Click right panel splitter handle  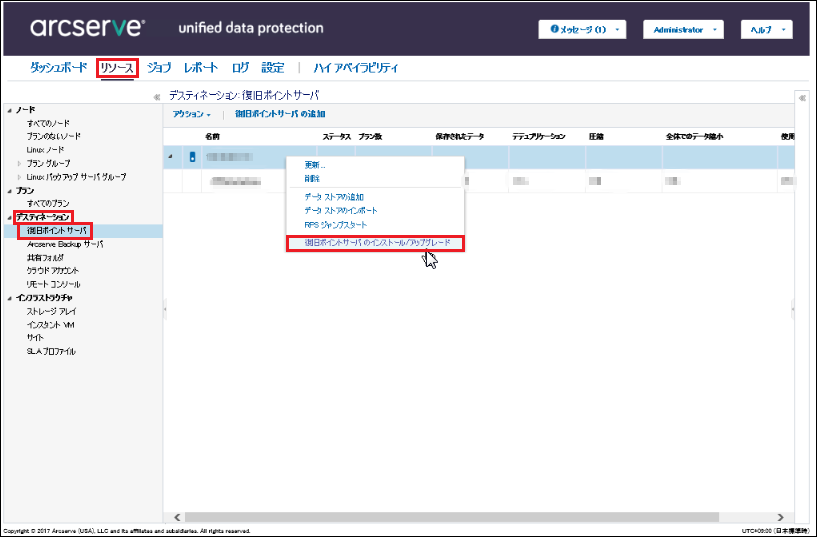pyautogui.click(x=793, y=309)
